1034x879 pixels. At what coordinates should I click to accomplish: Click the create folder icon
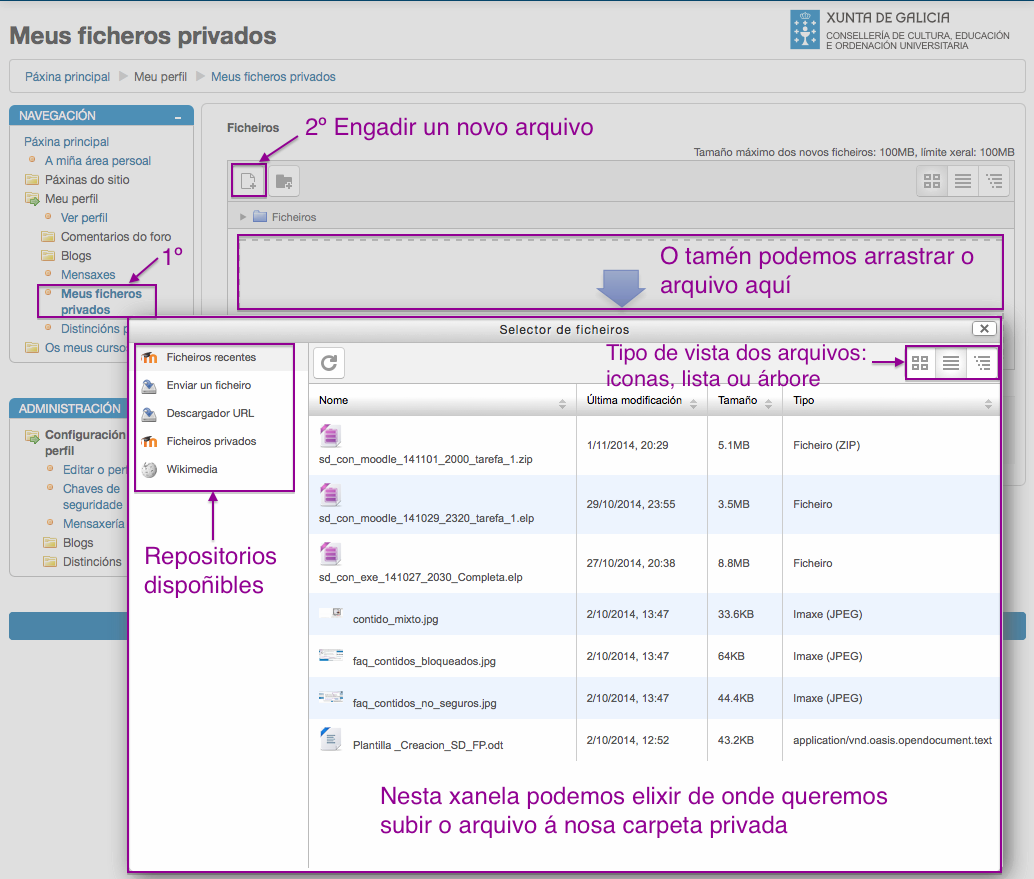[x=283, y=181]
